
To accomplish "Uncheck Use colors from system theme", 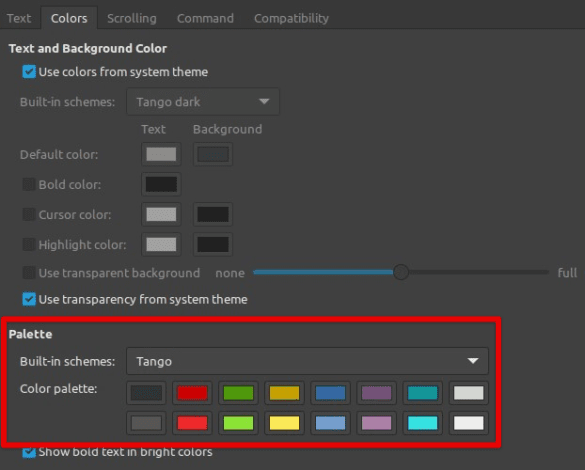I will click(x=29, y=72).
